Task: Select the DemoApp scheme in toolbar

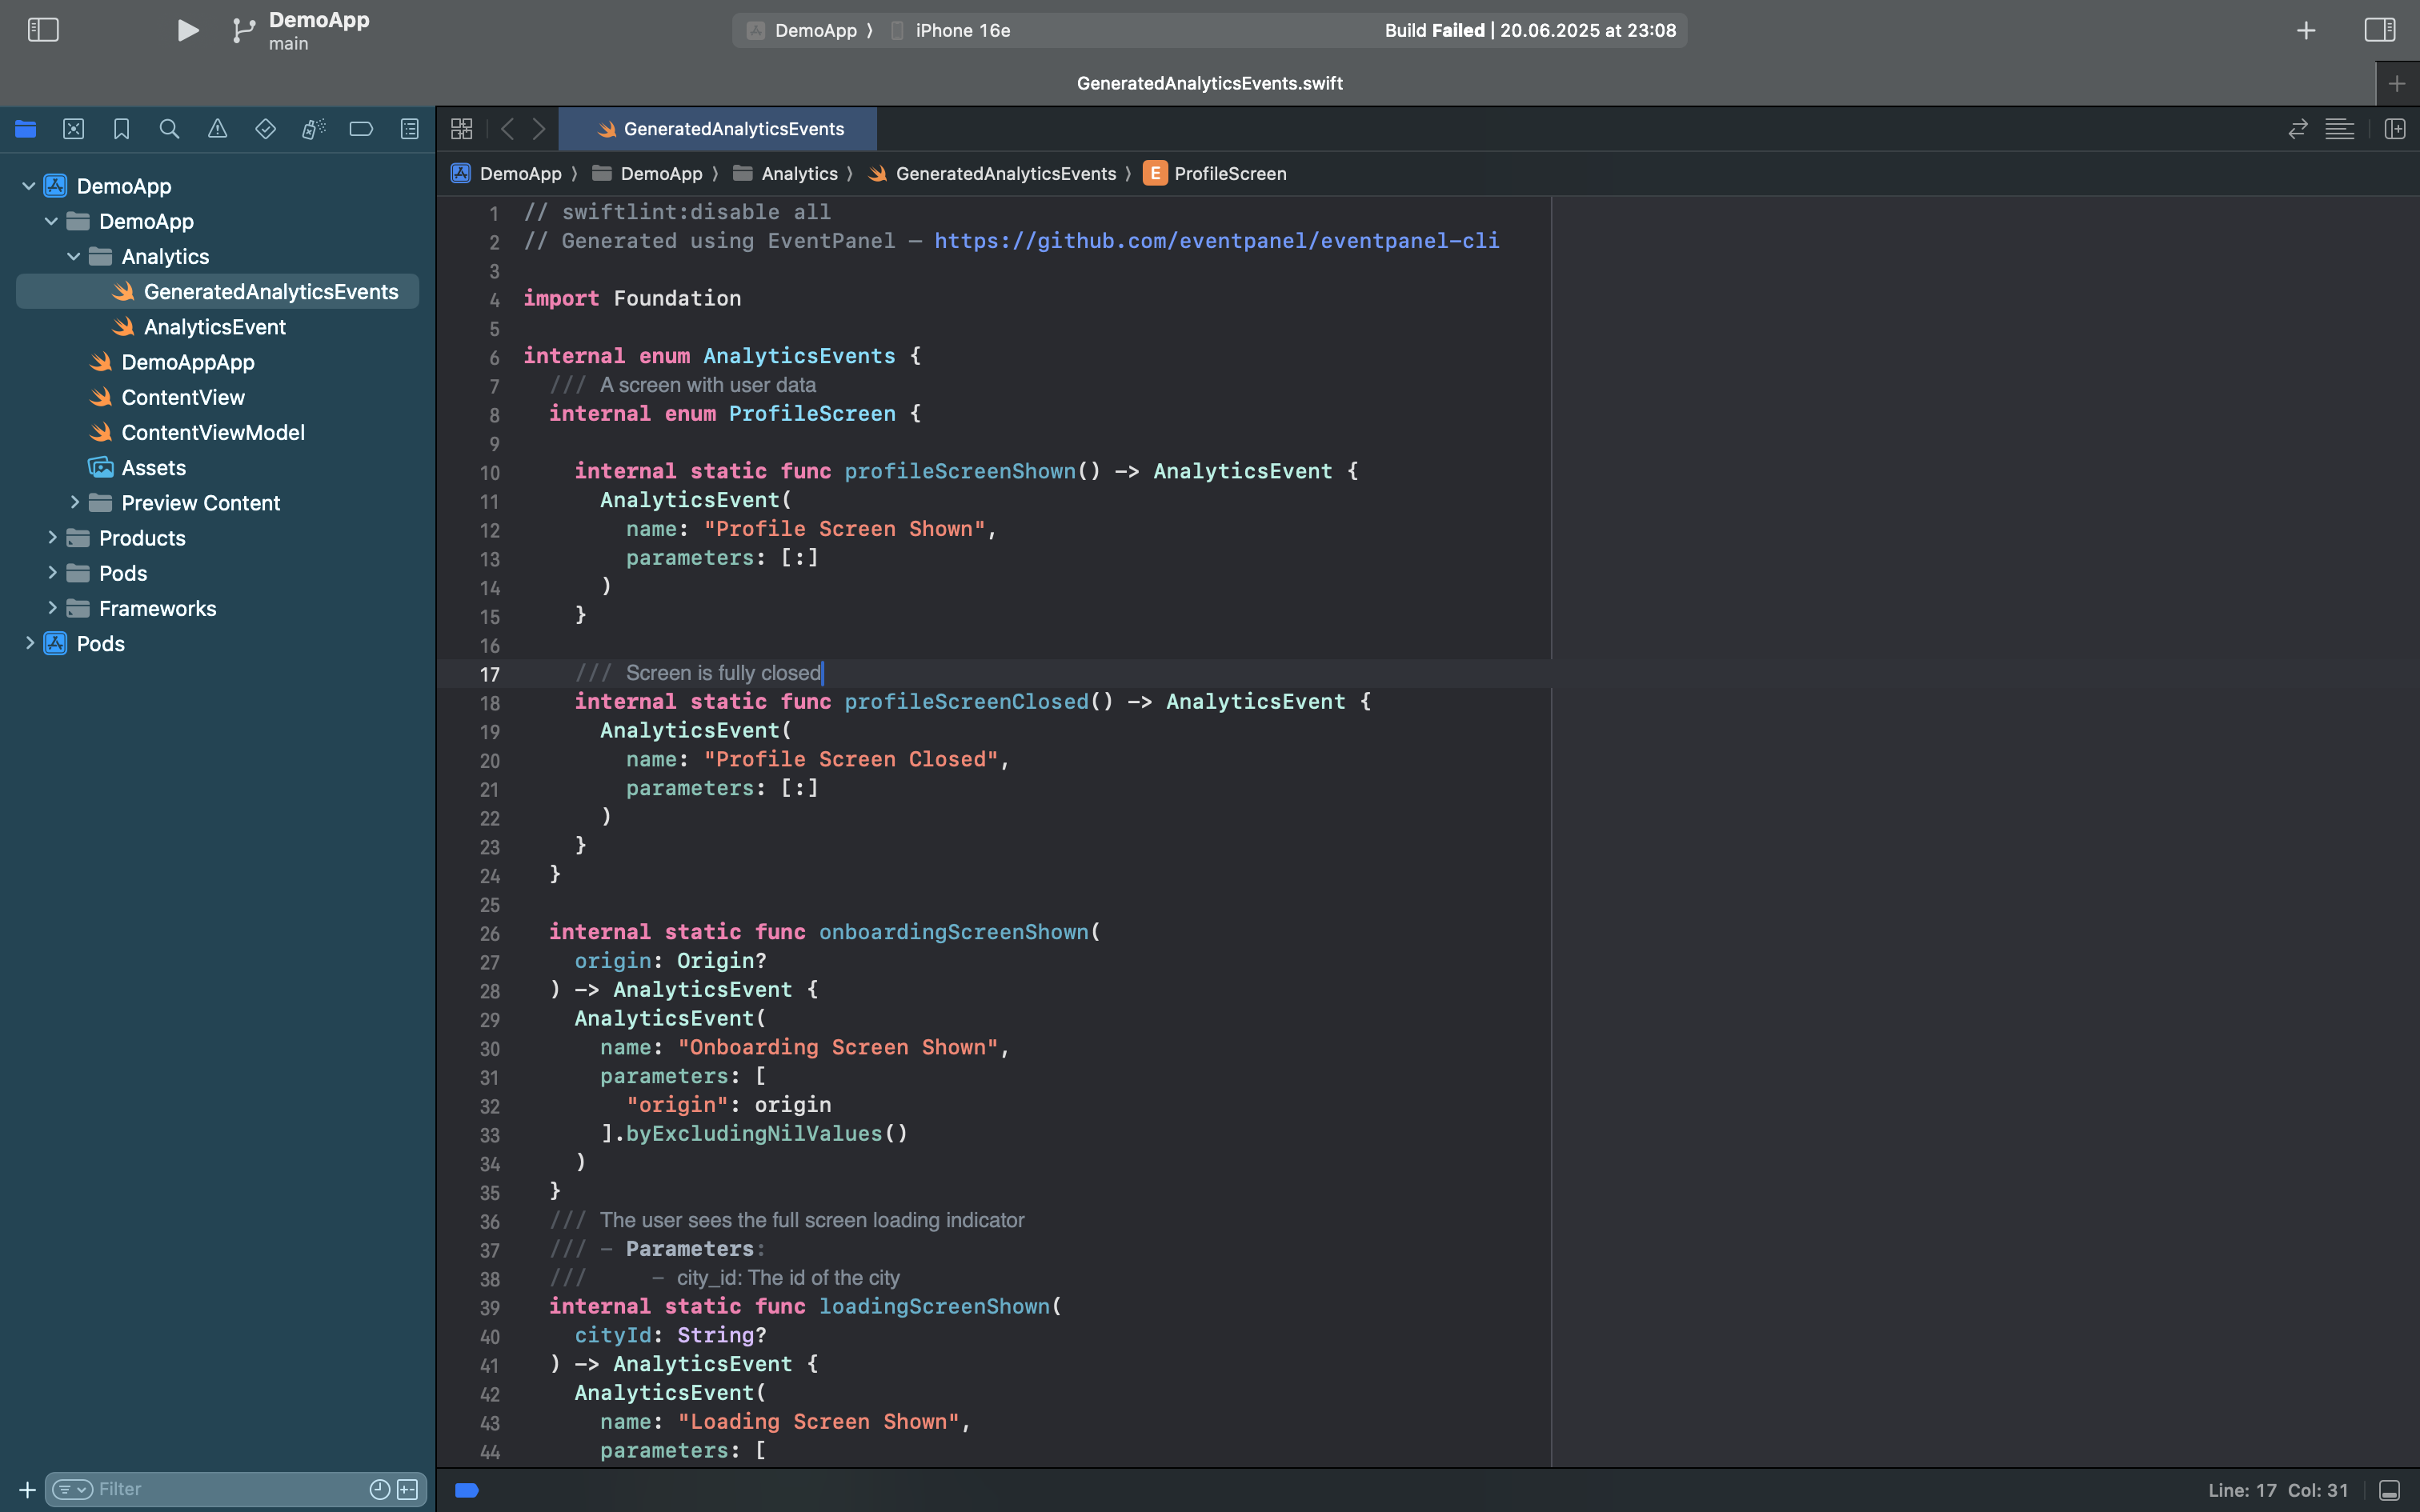Action: point(815,30)
